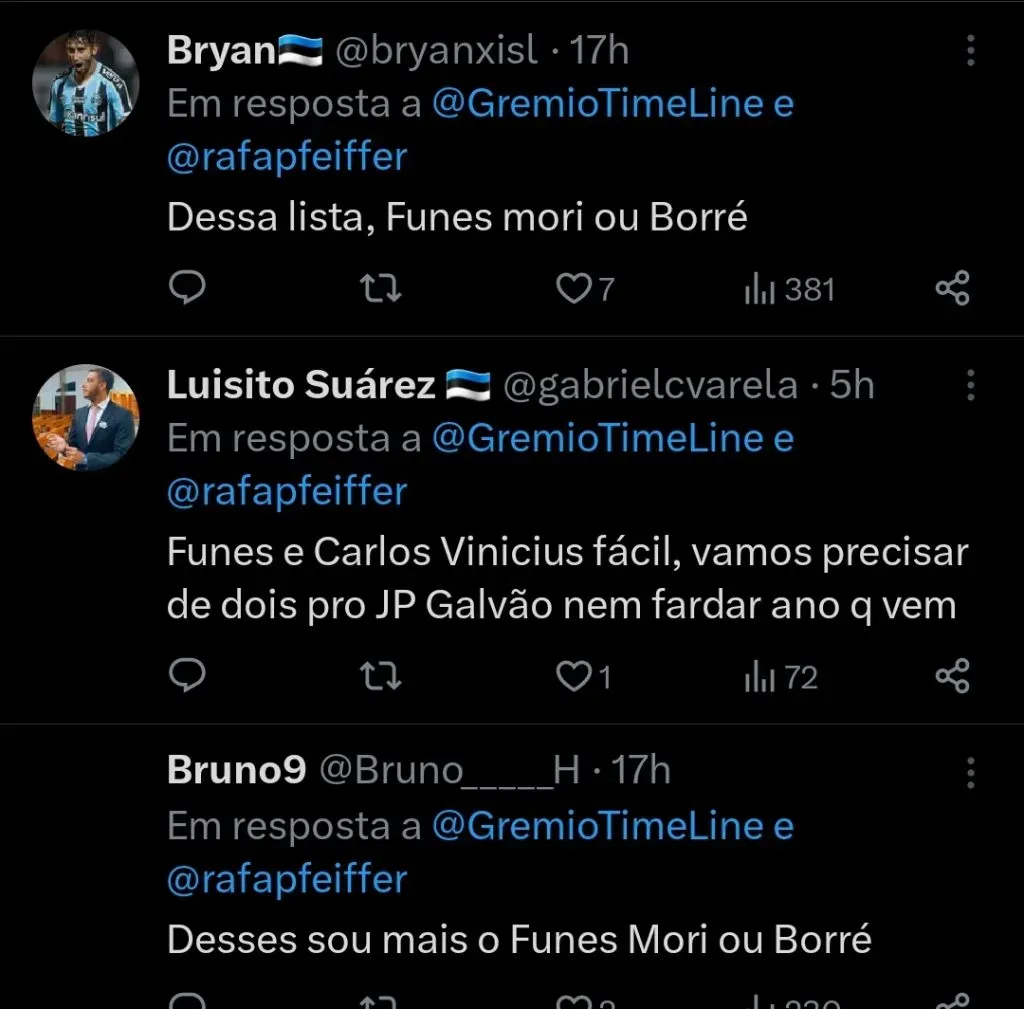
Task: Open Luisito Suárez's profile avatar
Action: click(85, 417)
